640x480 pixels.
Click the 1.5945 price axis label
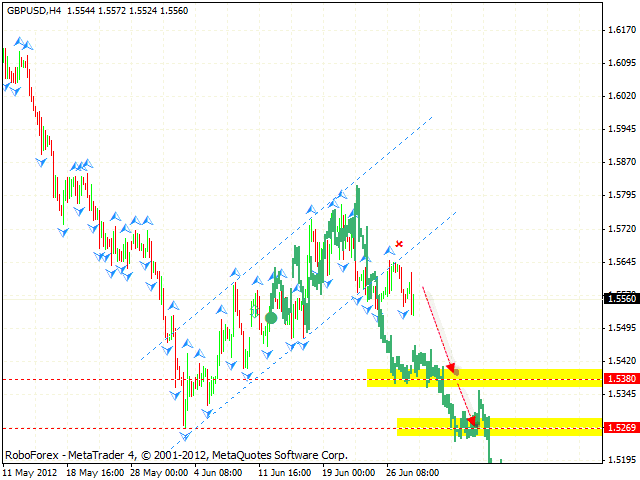click(x=622, y=129)
